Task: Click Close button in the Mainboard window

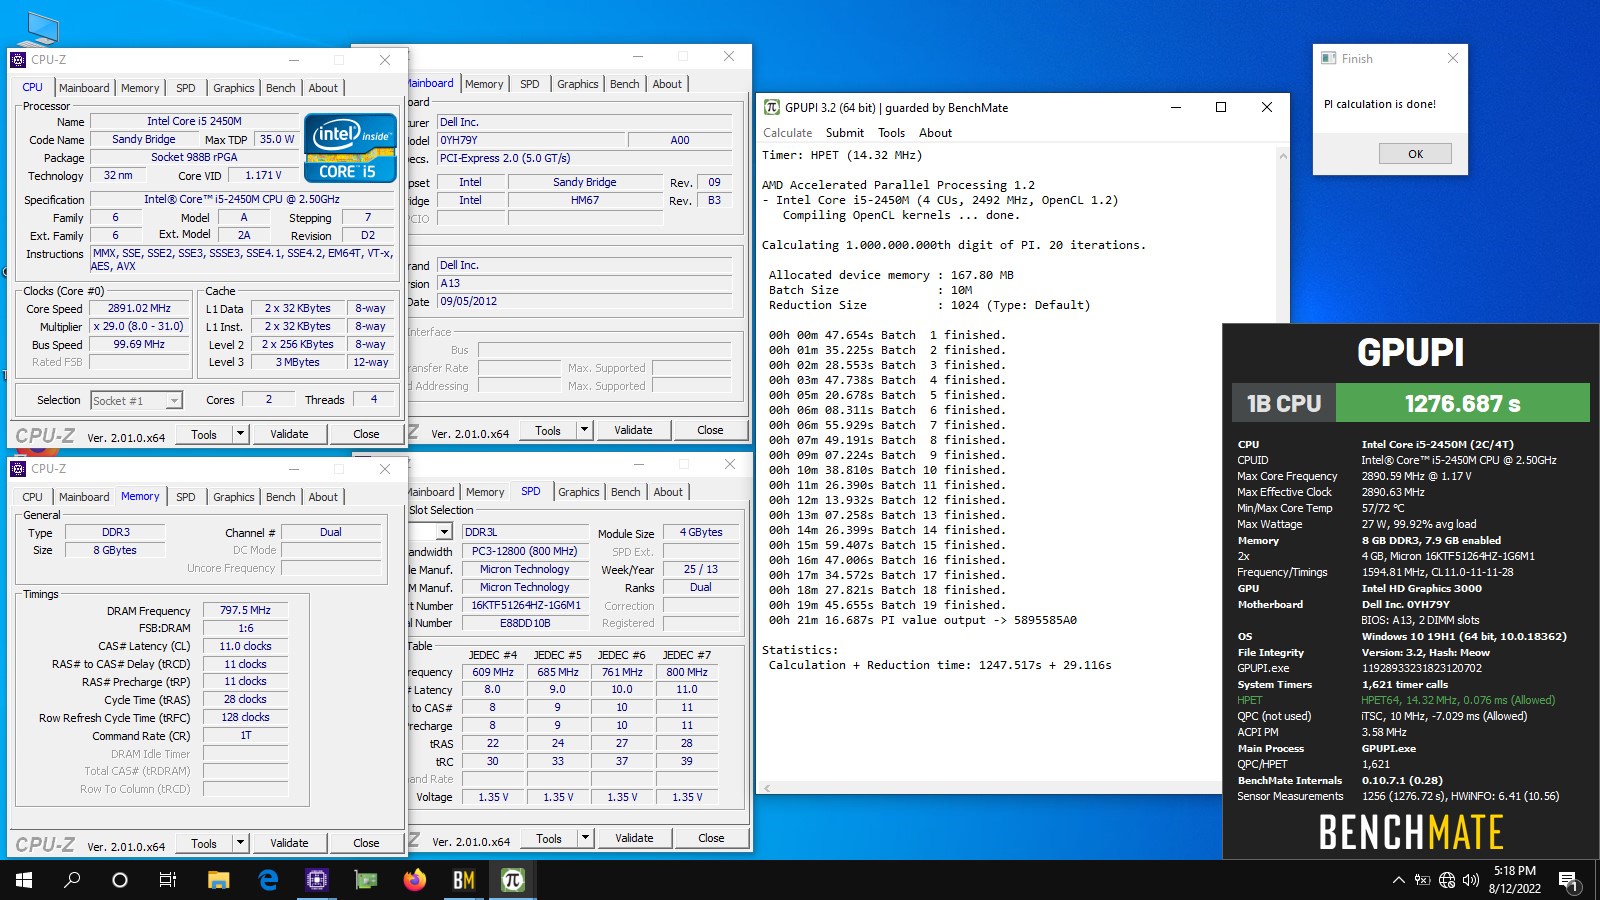Action: 710,430
